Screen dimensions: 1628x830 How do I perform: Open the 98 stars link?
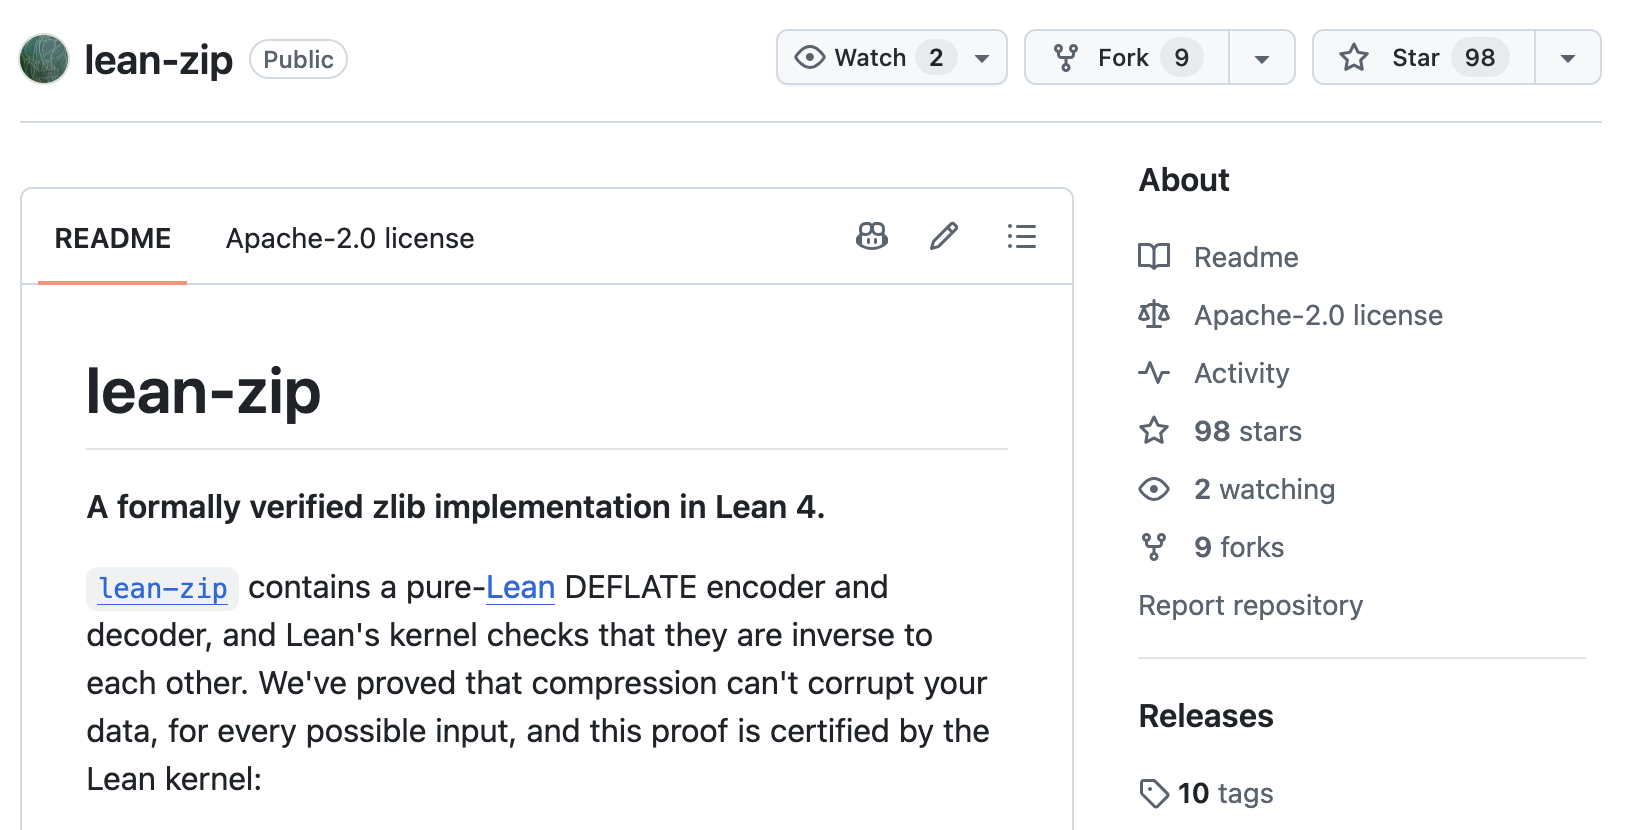click(x=1248, y=431)
